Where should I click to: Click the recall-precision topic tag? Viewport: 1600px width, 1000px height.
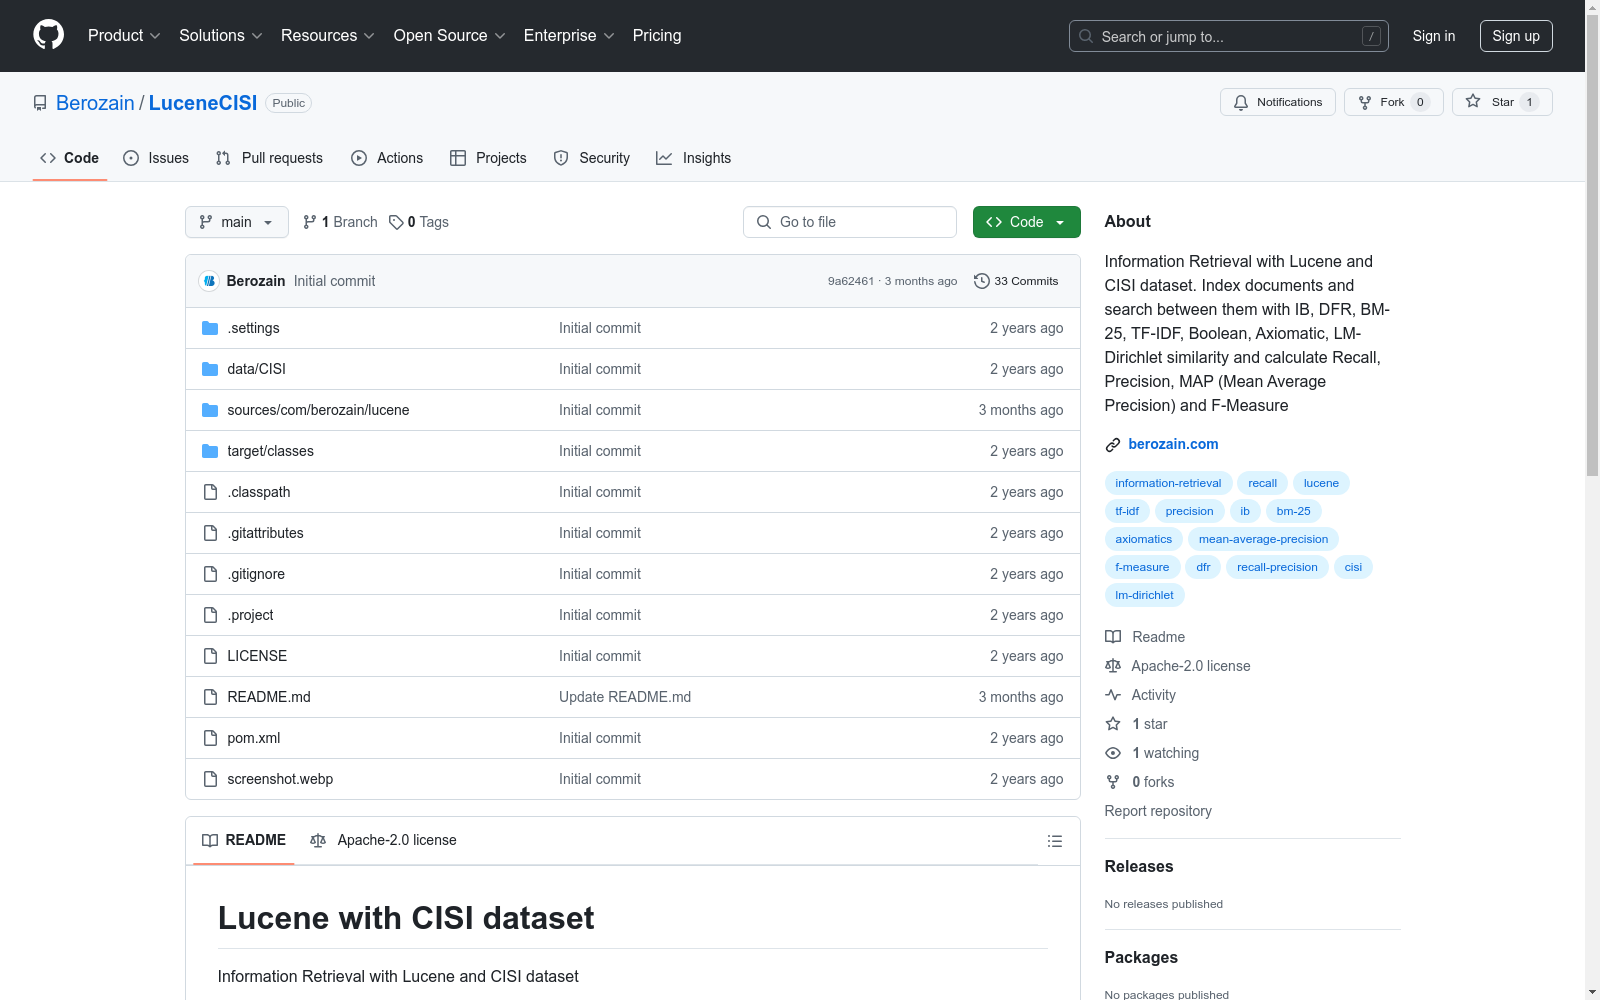1277,567
